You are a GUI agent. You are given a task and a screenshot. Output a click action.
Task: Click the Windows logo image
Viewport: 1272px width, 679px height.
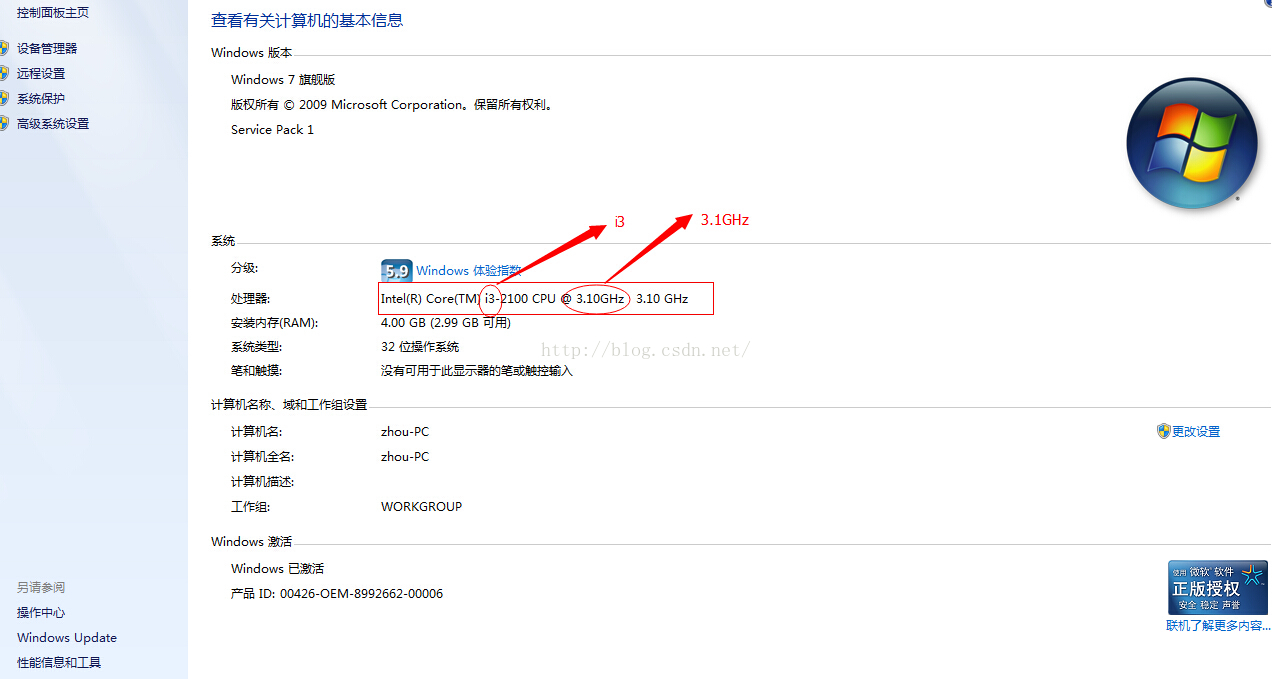pyautogui.click(x=1191, y=143)
